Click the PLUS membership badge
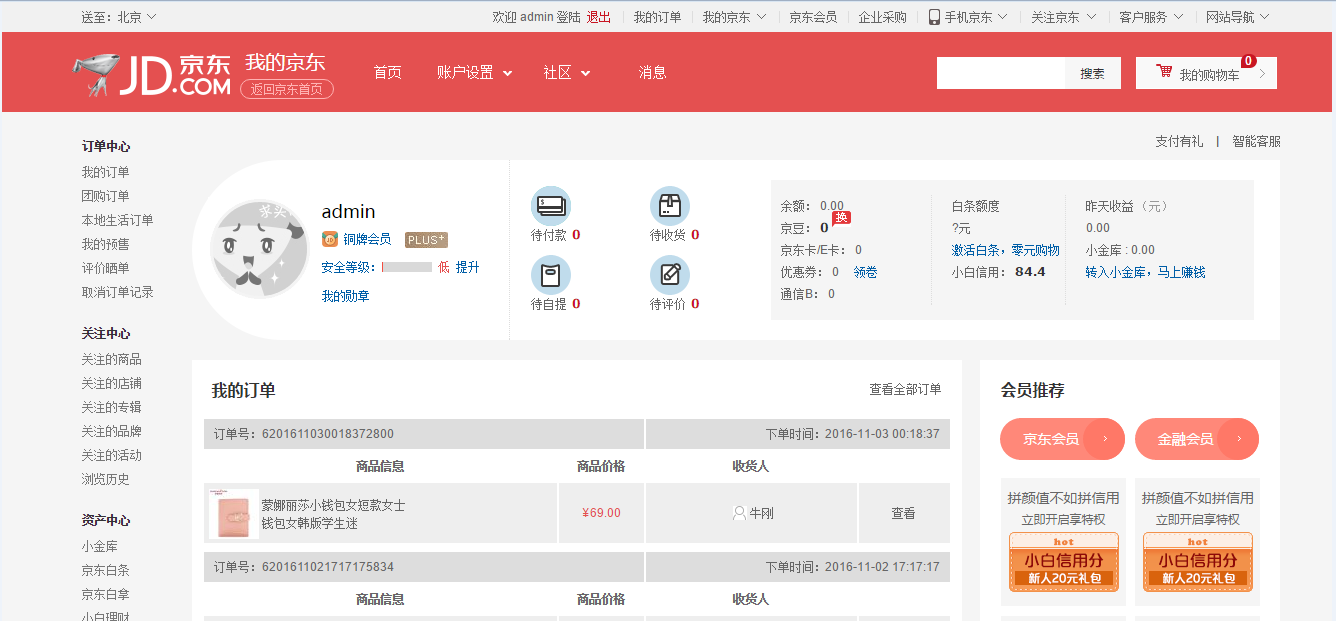The height and width of the screenshot is (621, 1336). 426,240
